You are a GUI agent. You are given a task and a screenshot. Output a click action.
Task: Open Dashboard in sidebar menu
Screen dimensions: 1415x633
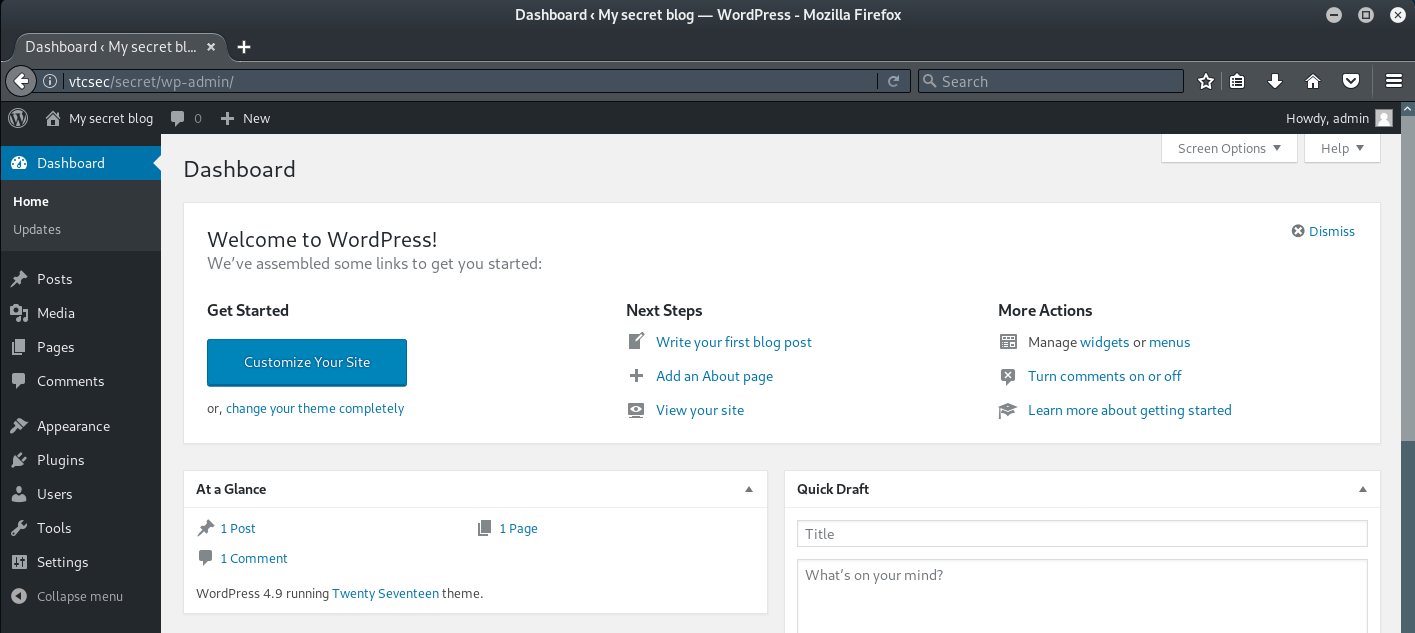[80, 163]
